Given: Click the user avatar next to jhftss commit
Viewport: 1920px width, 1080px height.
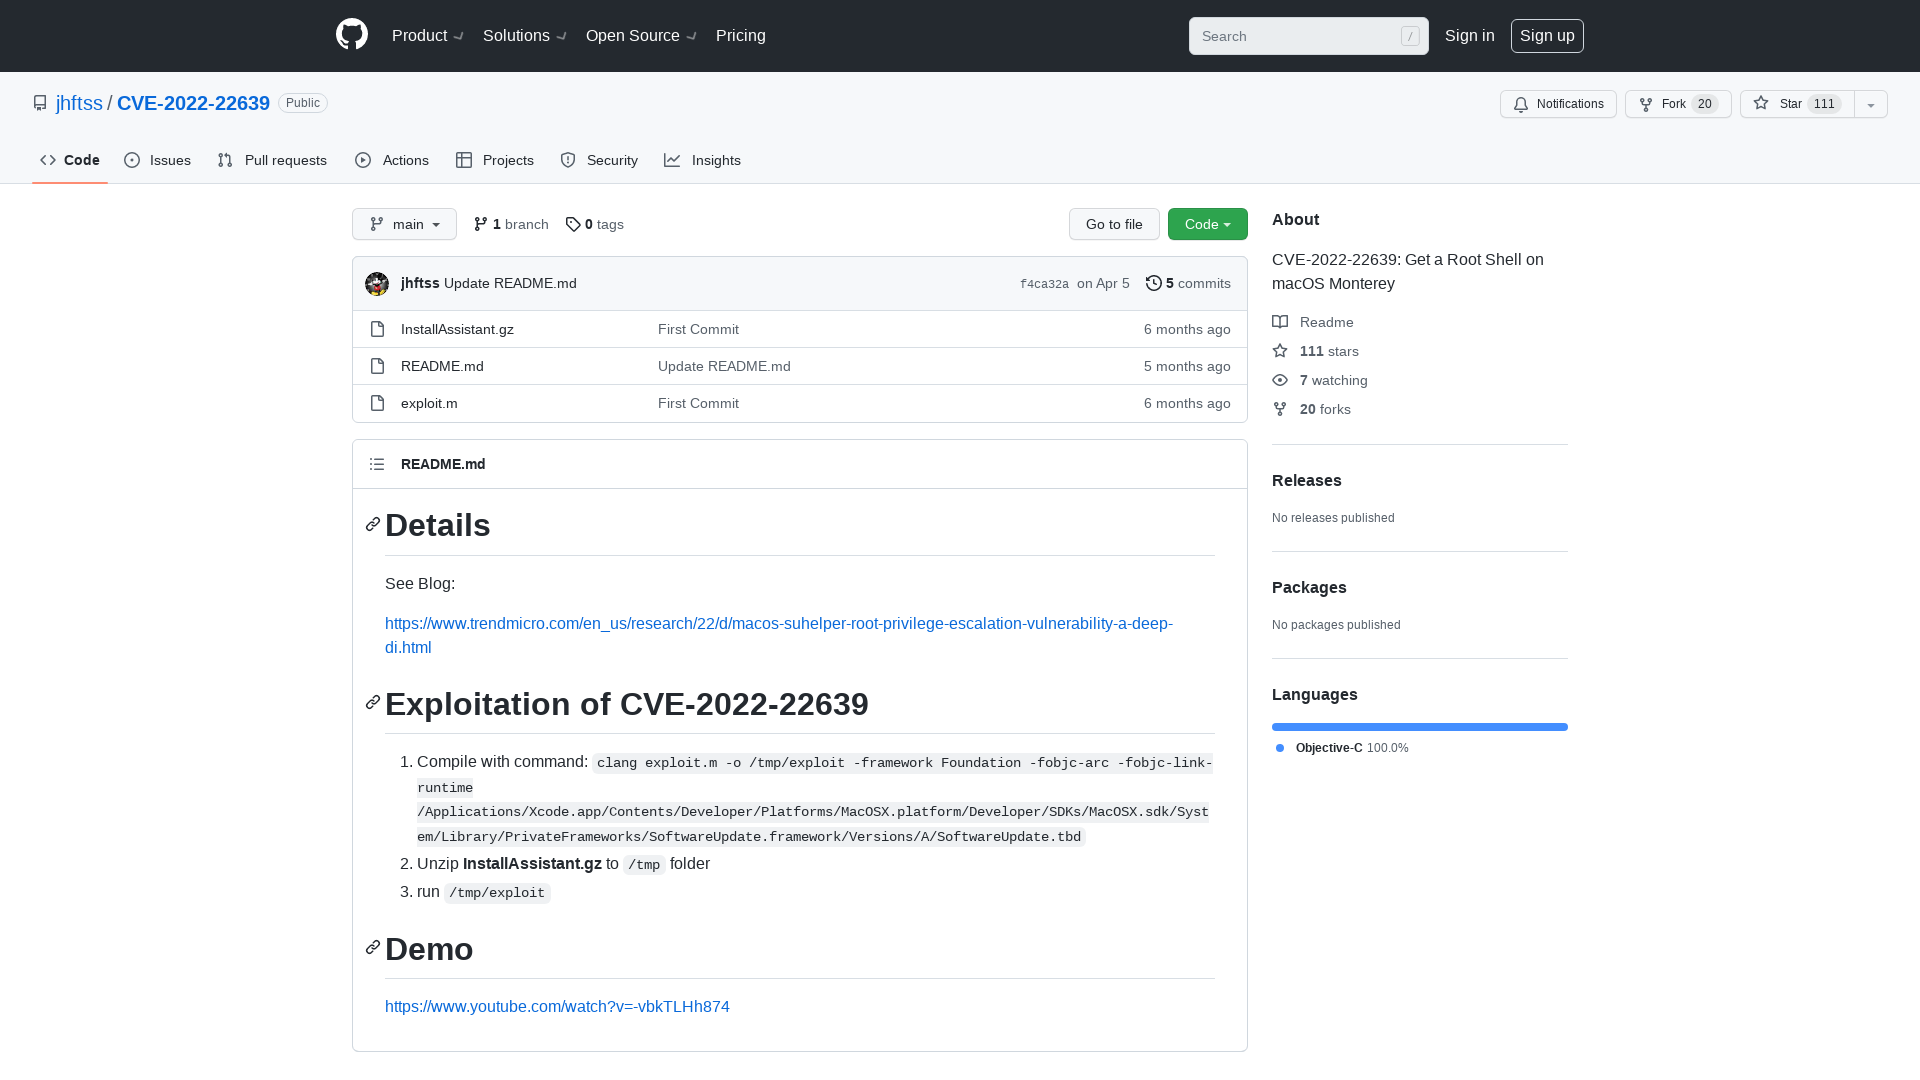Looking at the screenshot, I should (x=377, y=284).
